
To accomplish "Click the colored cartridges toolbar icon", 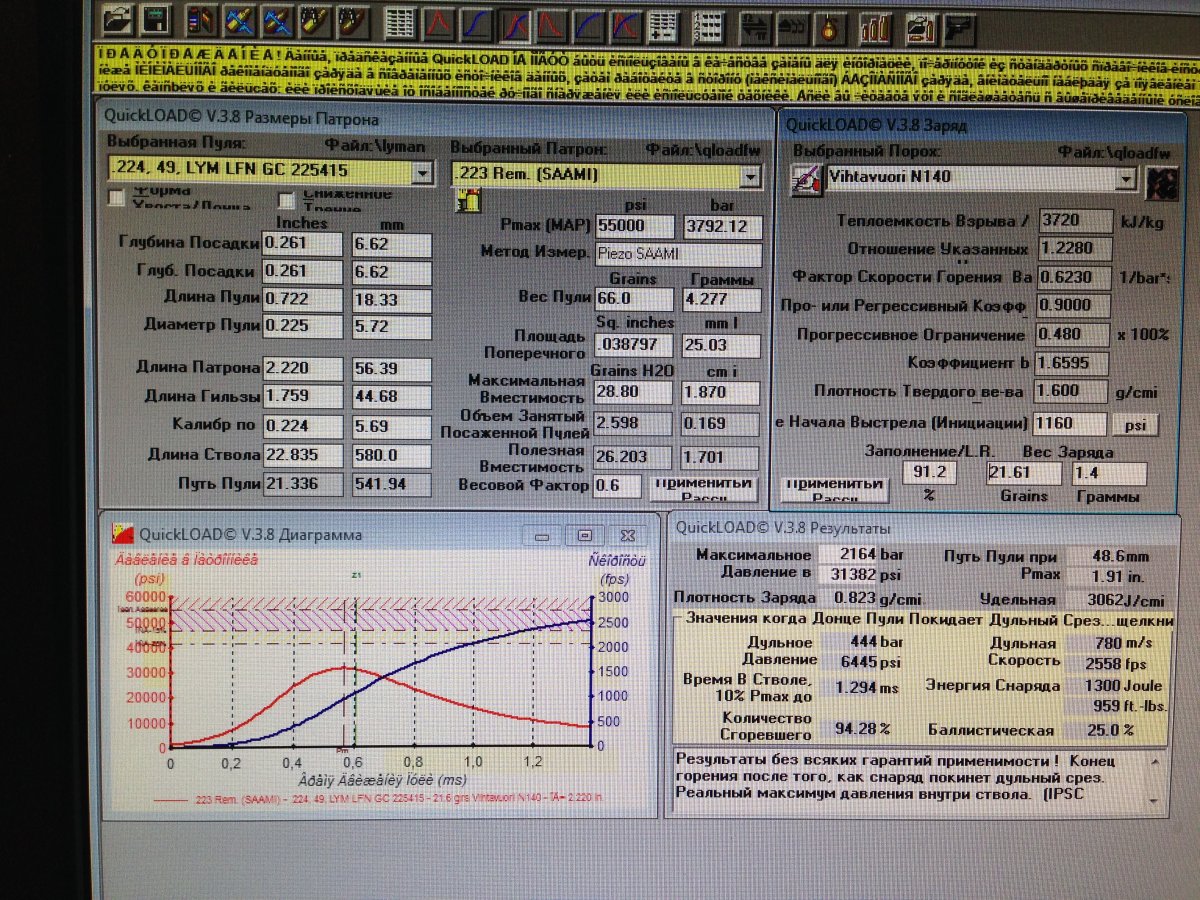I will 202,22.
